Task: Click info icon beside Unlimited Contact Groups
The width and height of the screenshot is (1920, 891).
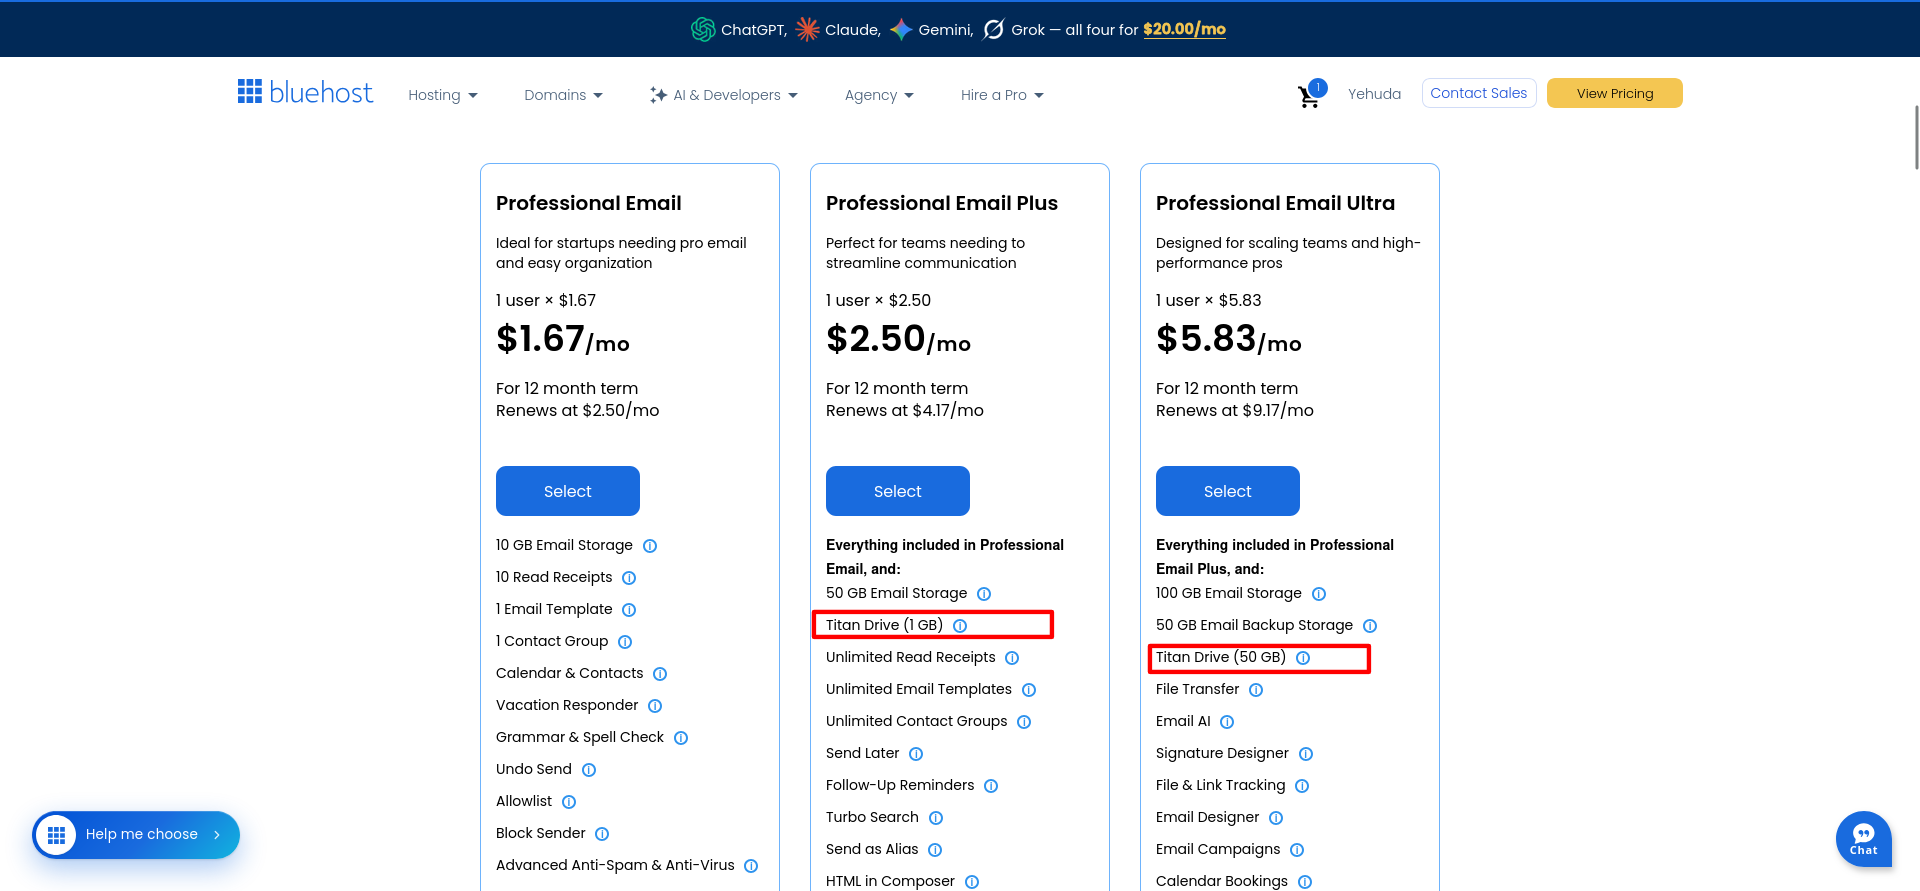Action: click(x=1024, y=722)
